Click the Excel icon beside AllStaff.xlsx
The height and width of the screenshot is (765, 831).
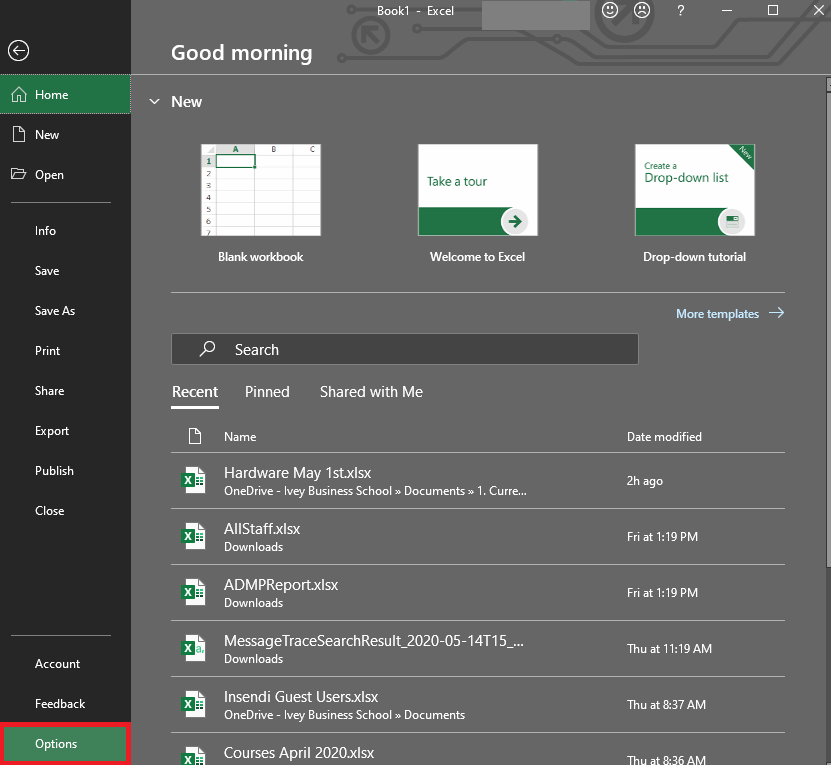point(192,537)
